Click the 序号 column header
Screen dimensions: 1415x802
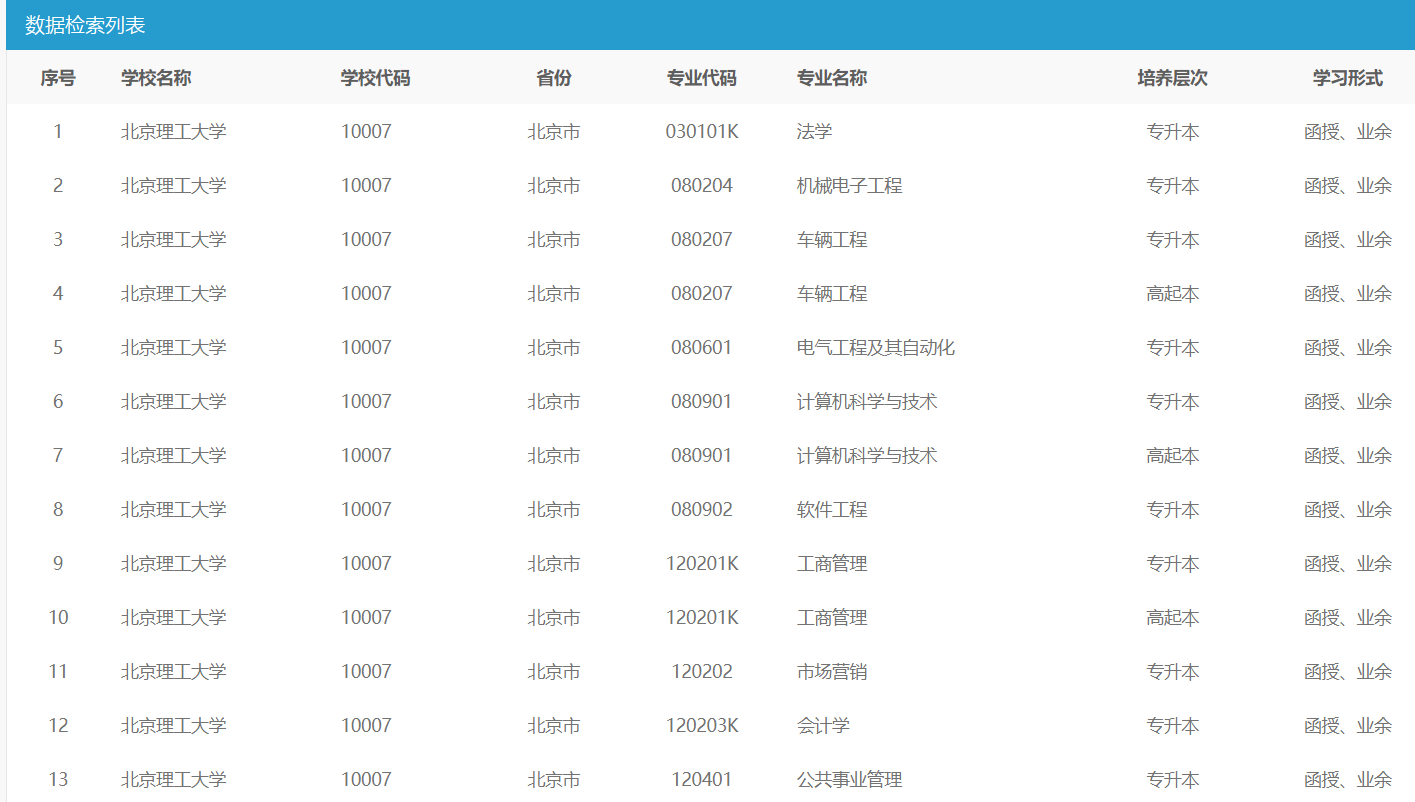point(58,78)
